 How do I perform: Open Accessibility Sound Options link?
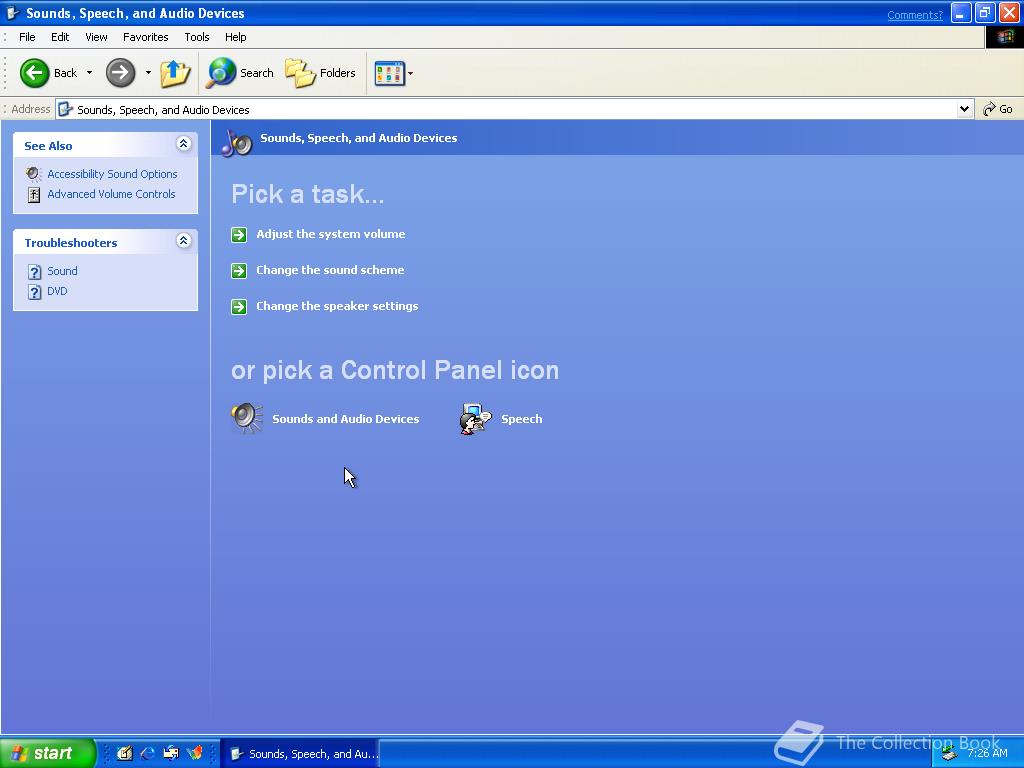112,174
